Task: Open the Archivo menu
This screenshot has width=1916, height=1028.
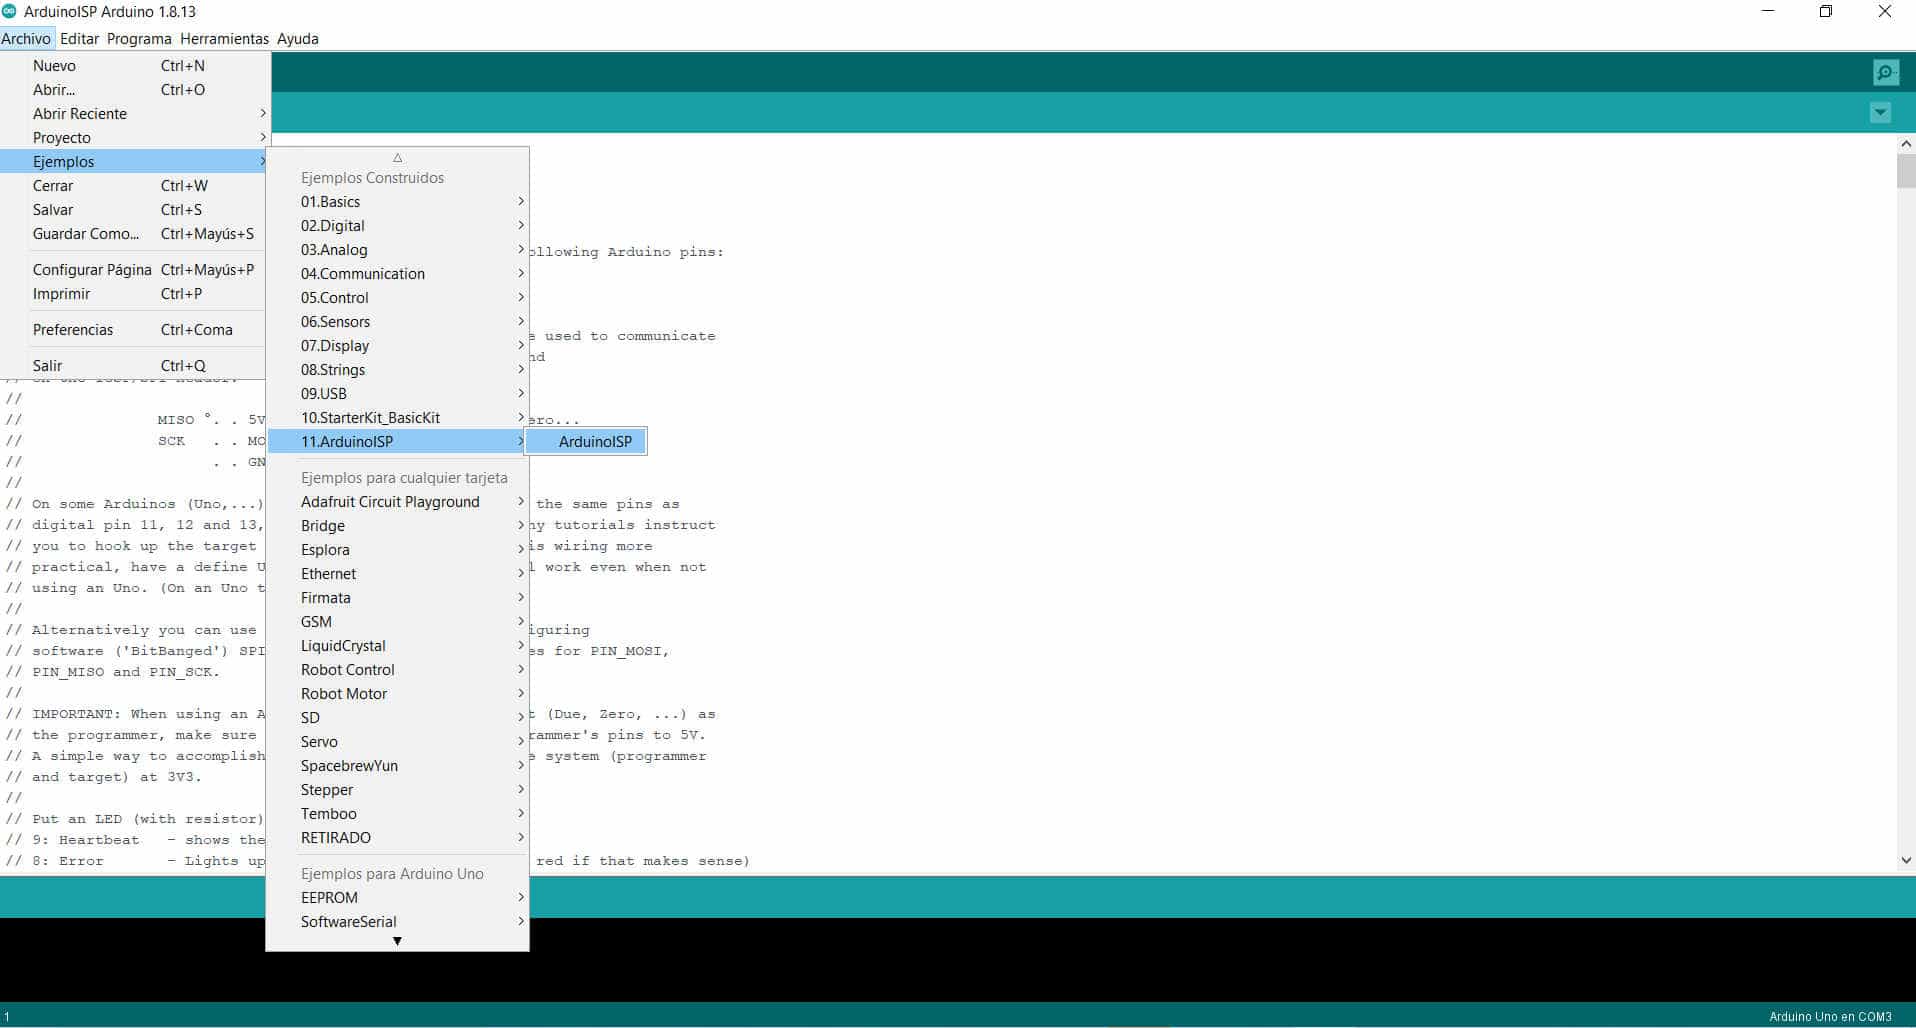Action: click(x=27, y=39)
